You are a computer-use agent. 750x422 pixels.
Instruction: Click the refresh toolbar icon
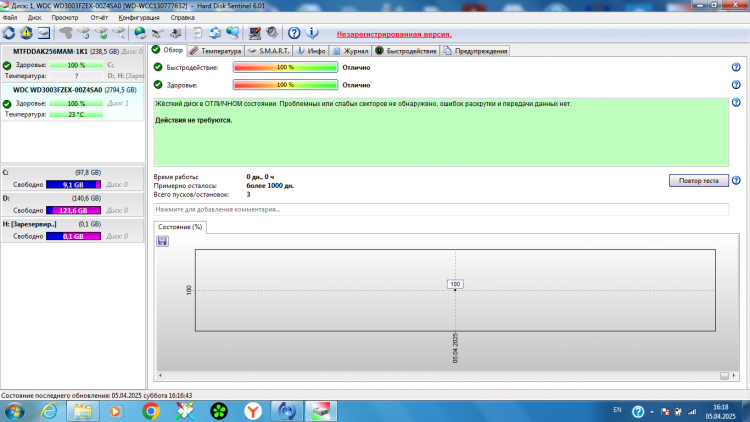point(9,33)
